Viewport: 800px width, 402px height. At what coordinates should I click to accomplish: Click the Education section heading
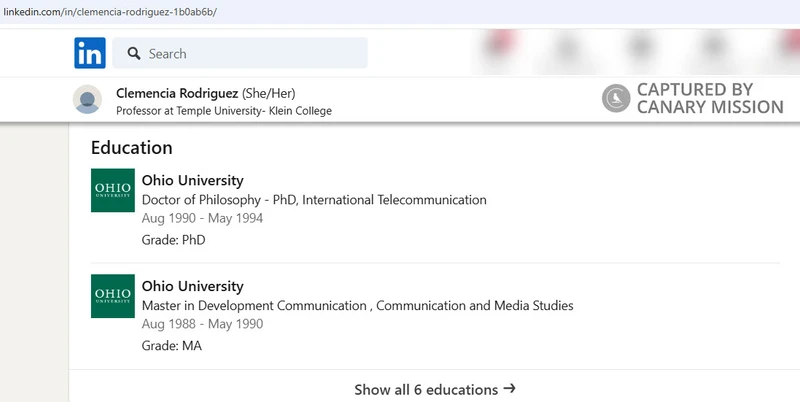pyautogui.click(x=132, y=147)
